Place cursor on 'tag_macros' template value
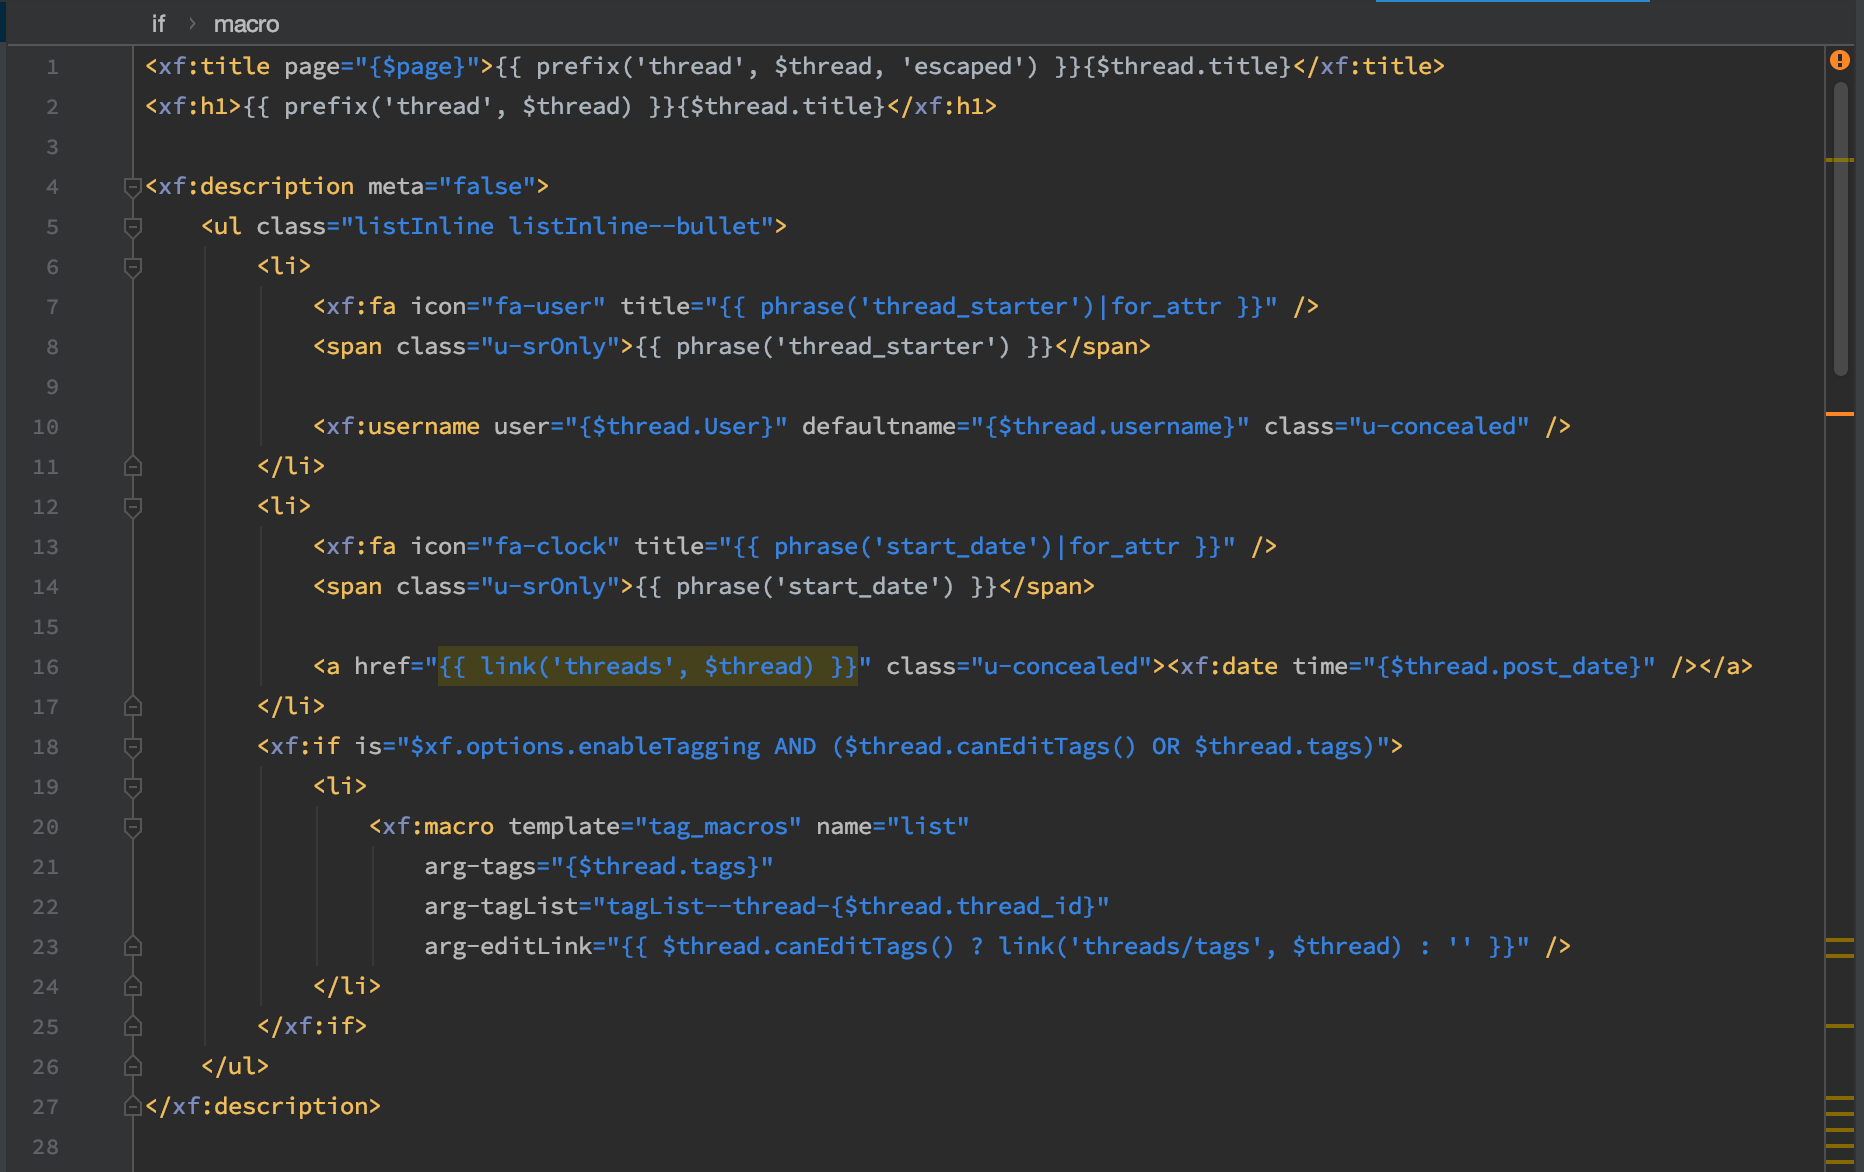The height and width of the screenshot is (1172, 1864). (x=718, y=827)
